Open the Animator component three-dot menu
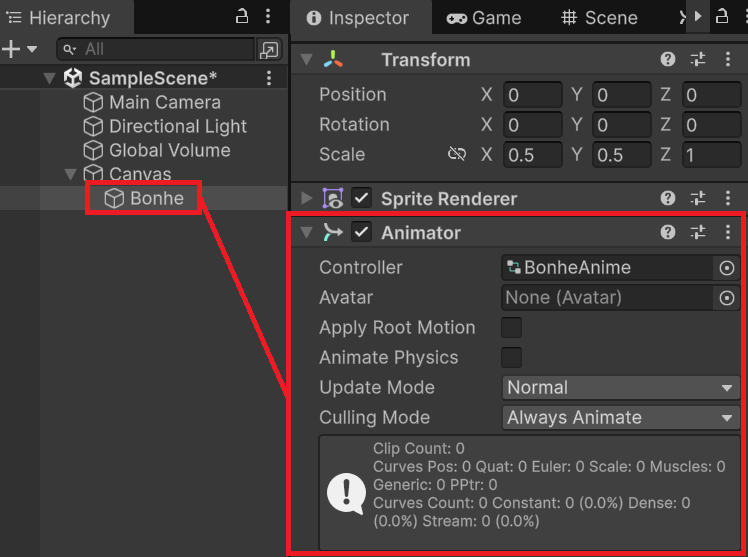Screen dimensions: 748x557 click(727, 232)
